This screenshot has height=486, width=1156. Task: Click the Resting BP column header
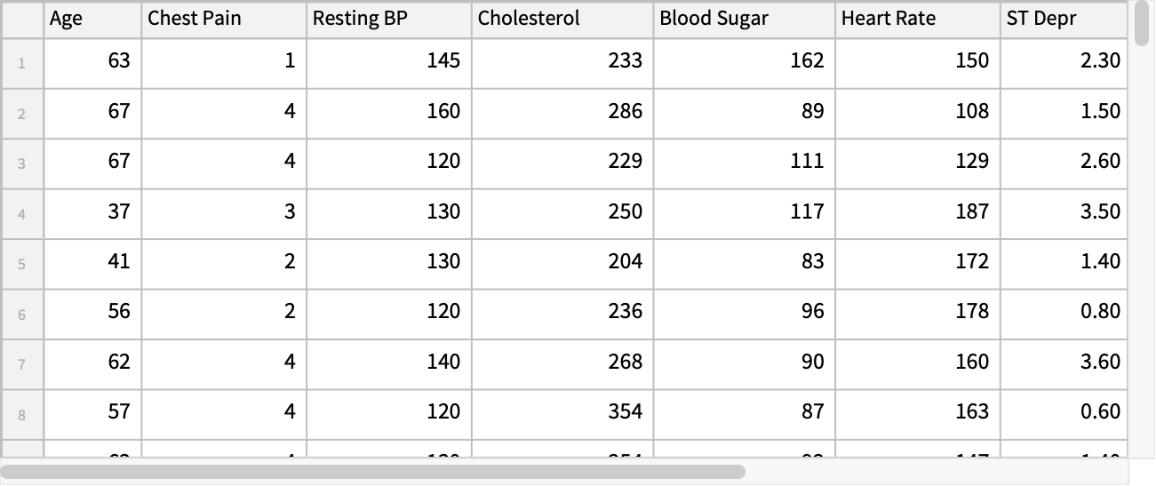point(389,19)
